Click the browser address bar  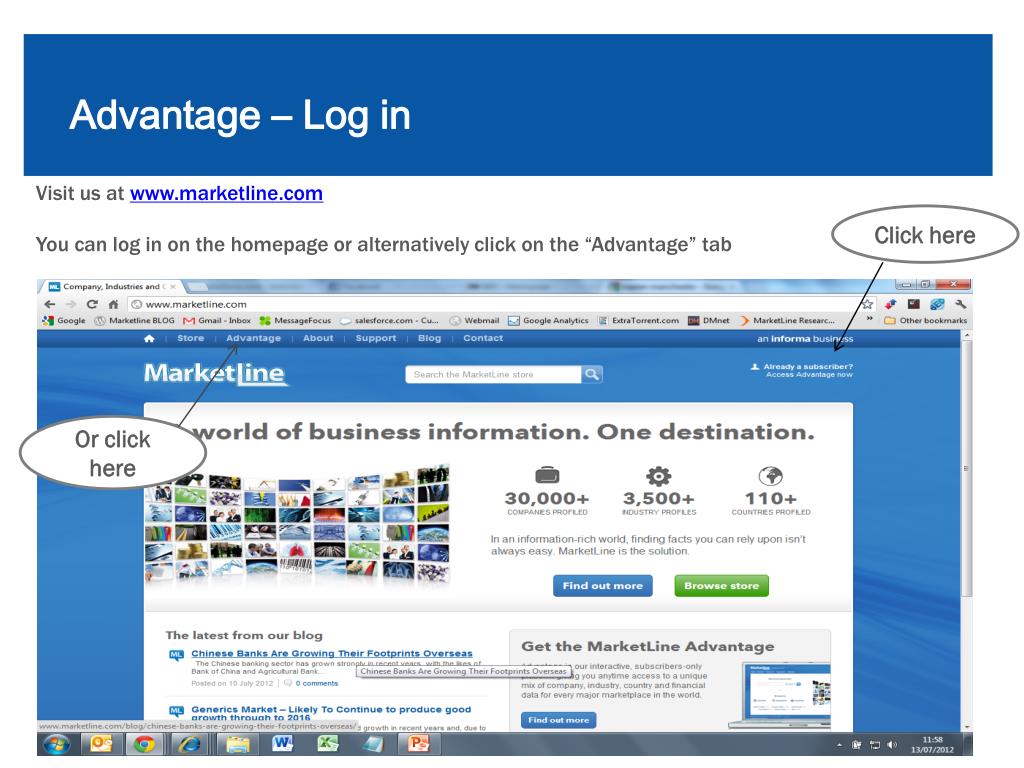pos(493,304)
